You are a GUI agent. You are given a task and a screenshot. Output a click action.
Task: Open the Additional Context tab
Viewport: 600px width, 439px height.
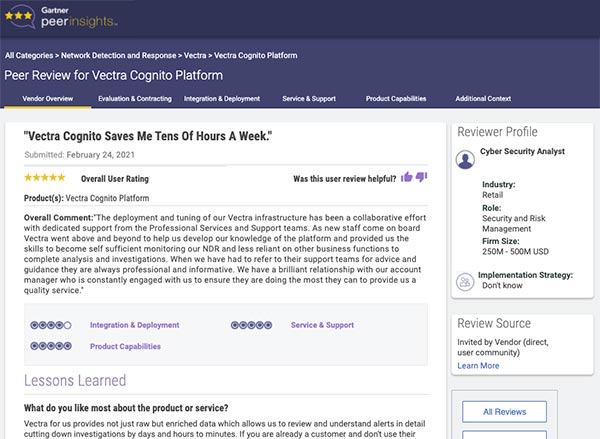(x=483, y=99)
